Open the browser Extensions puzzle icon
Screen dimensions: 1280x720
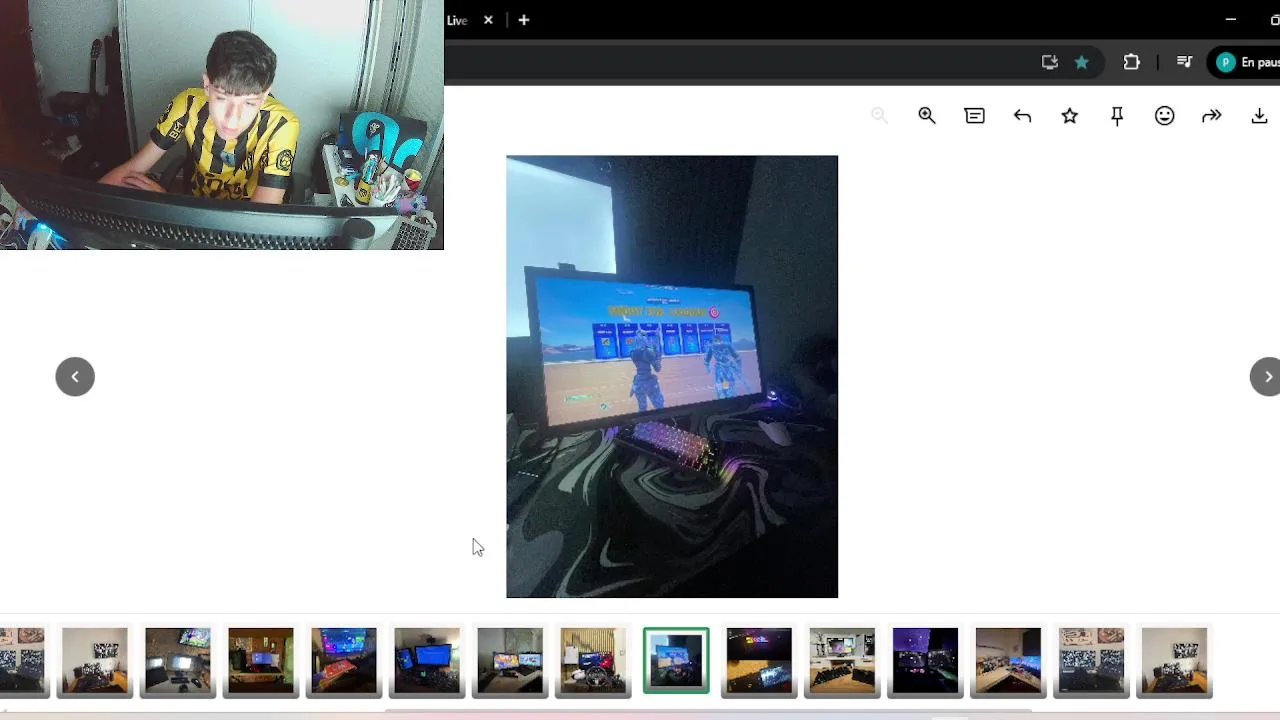[1131, 62]
